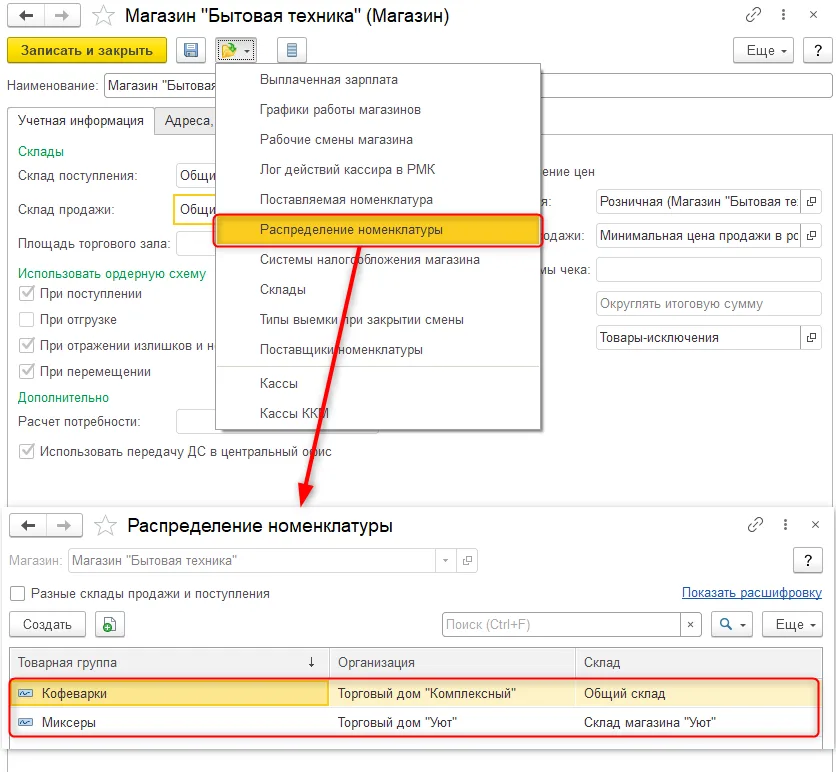Switch to the Учетная информация tab

(x=81, y=121)
